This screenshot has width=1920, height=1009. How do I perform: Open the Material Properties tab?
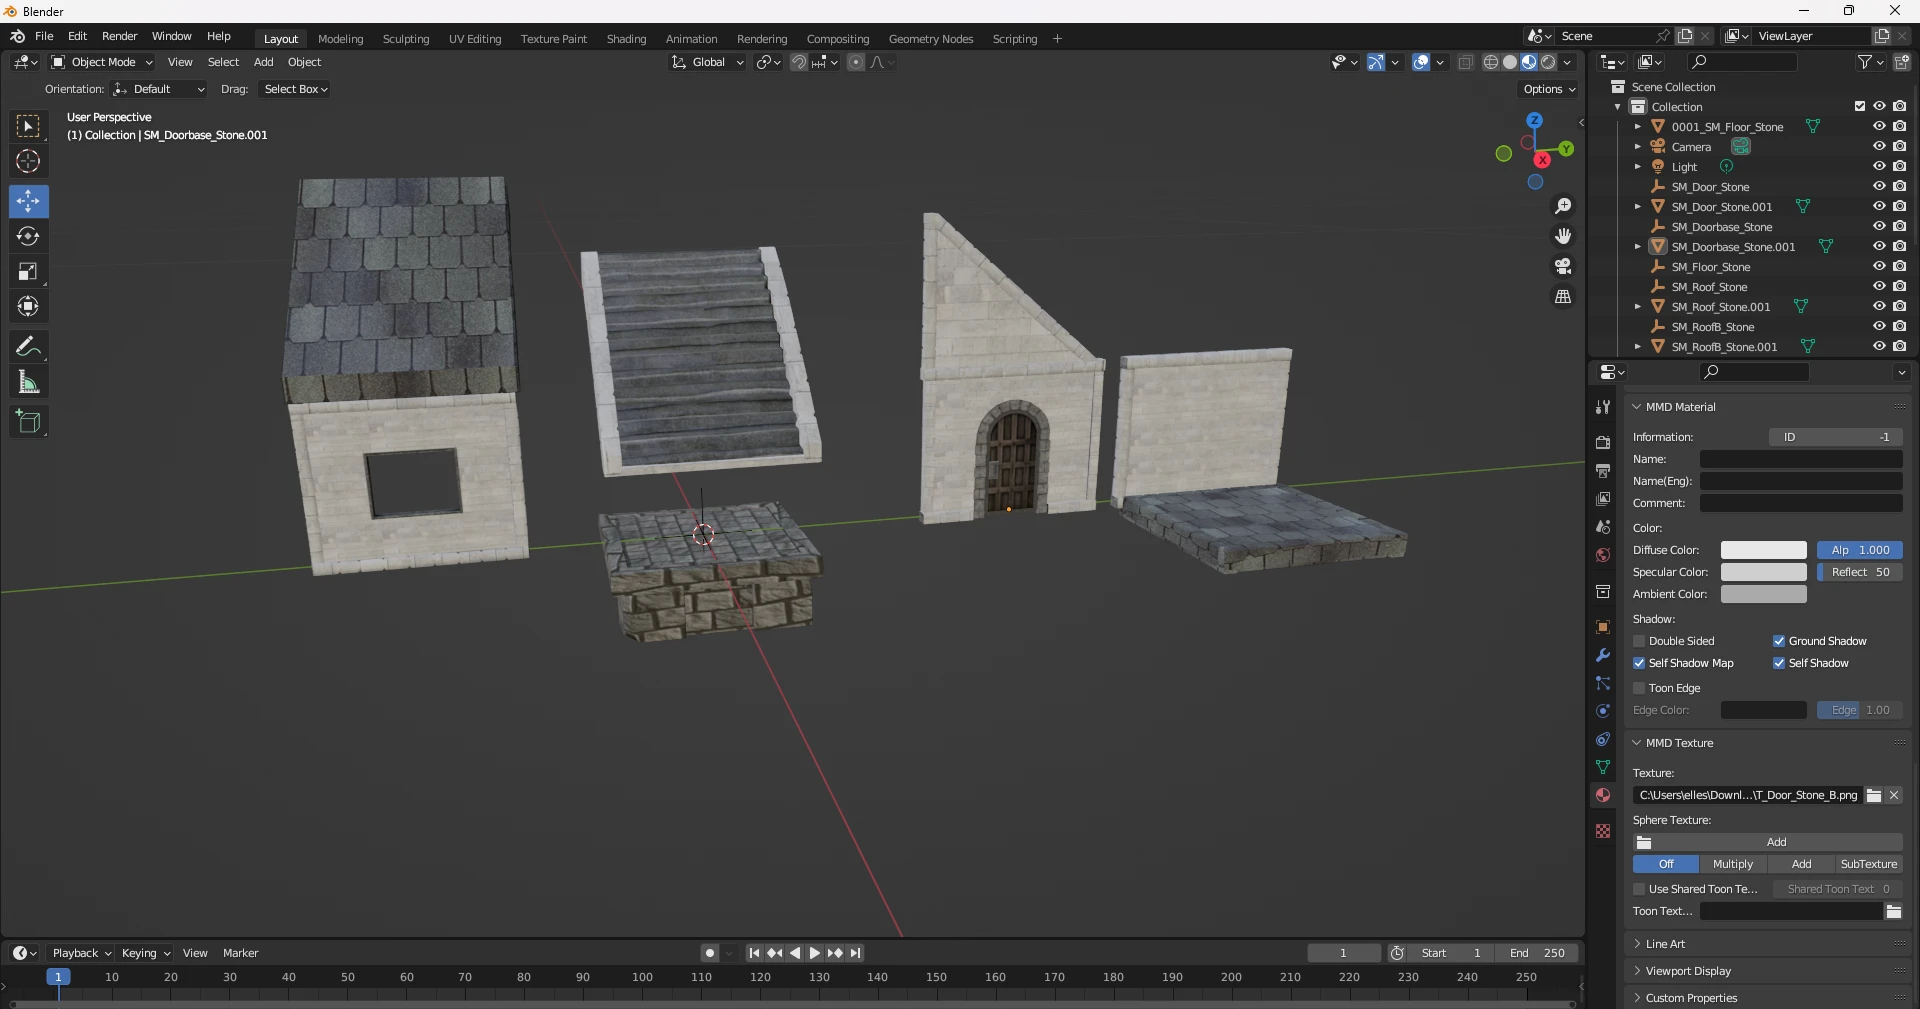(1602, 797)
